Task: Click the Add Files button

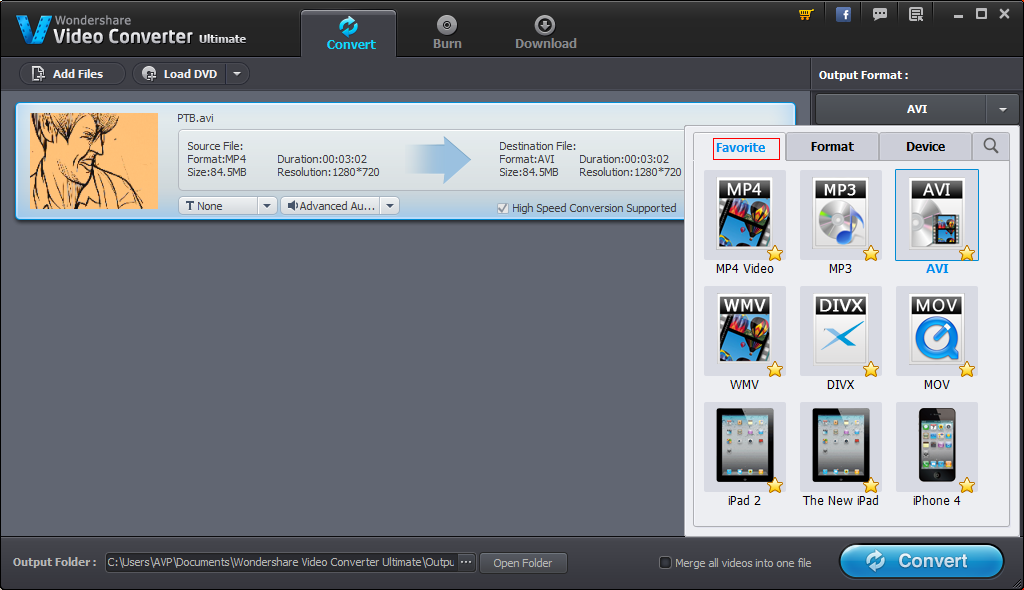Action: 72,74
